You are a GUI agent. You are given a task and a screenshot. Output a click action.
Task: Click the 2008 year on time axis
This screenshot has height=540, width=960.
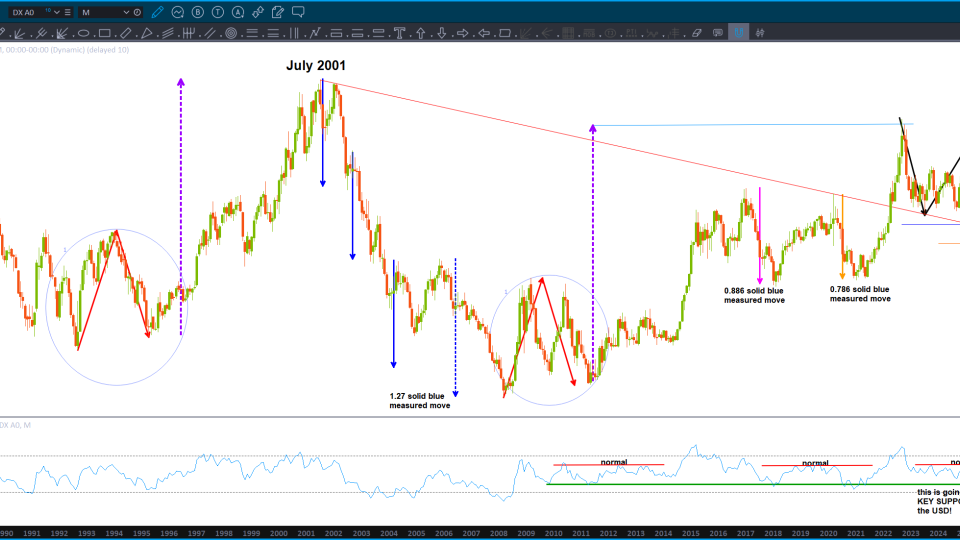498,533
